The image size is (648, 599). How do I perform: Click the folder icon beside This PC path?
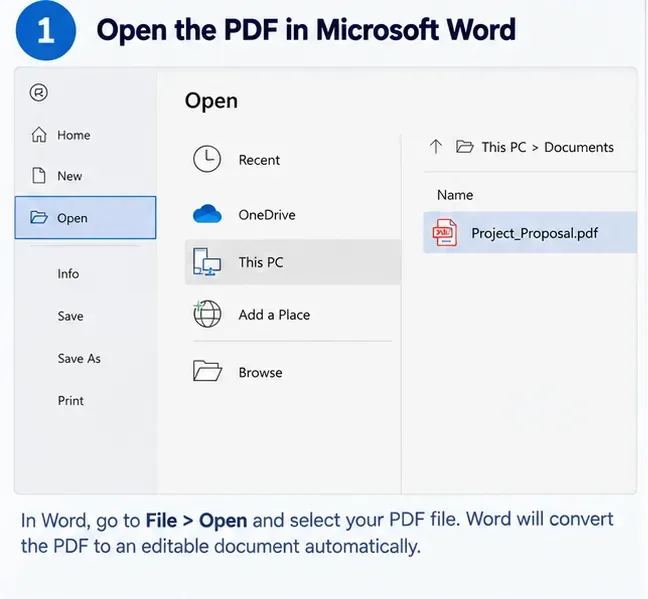tap(465, 146)
